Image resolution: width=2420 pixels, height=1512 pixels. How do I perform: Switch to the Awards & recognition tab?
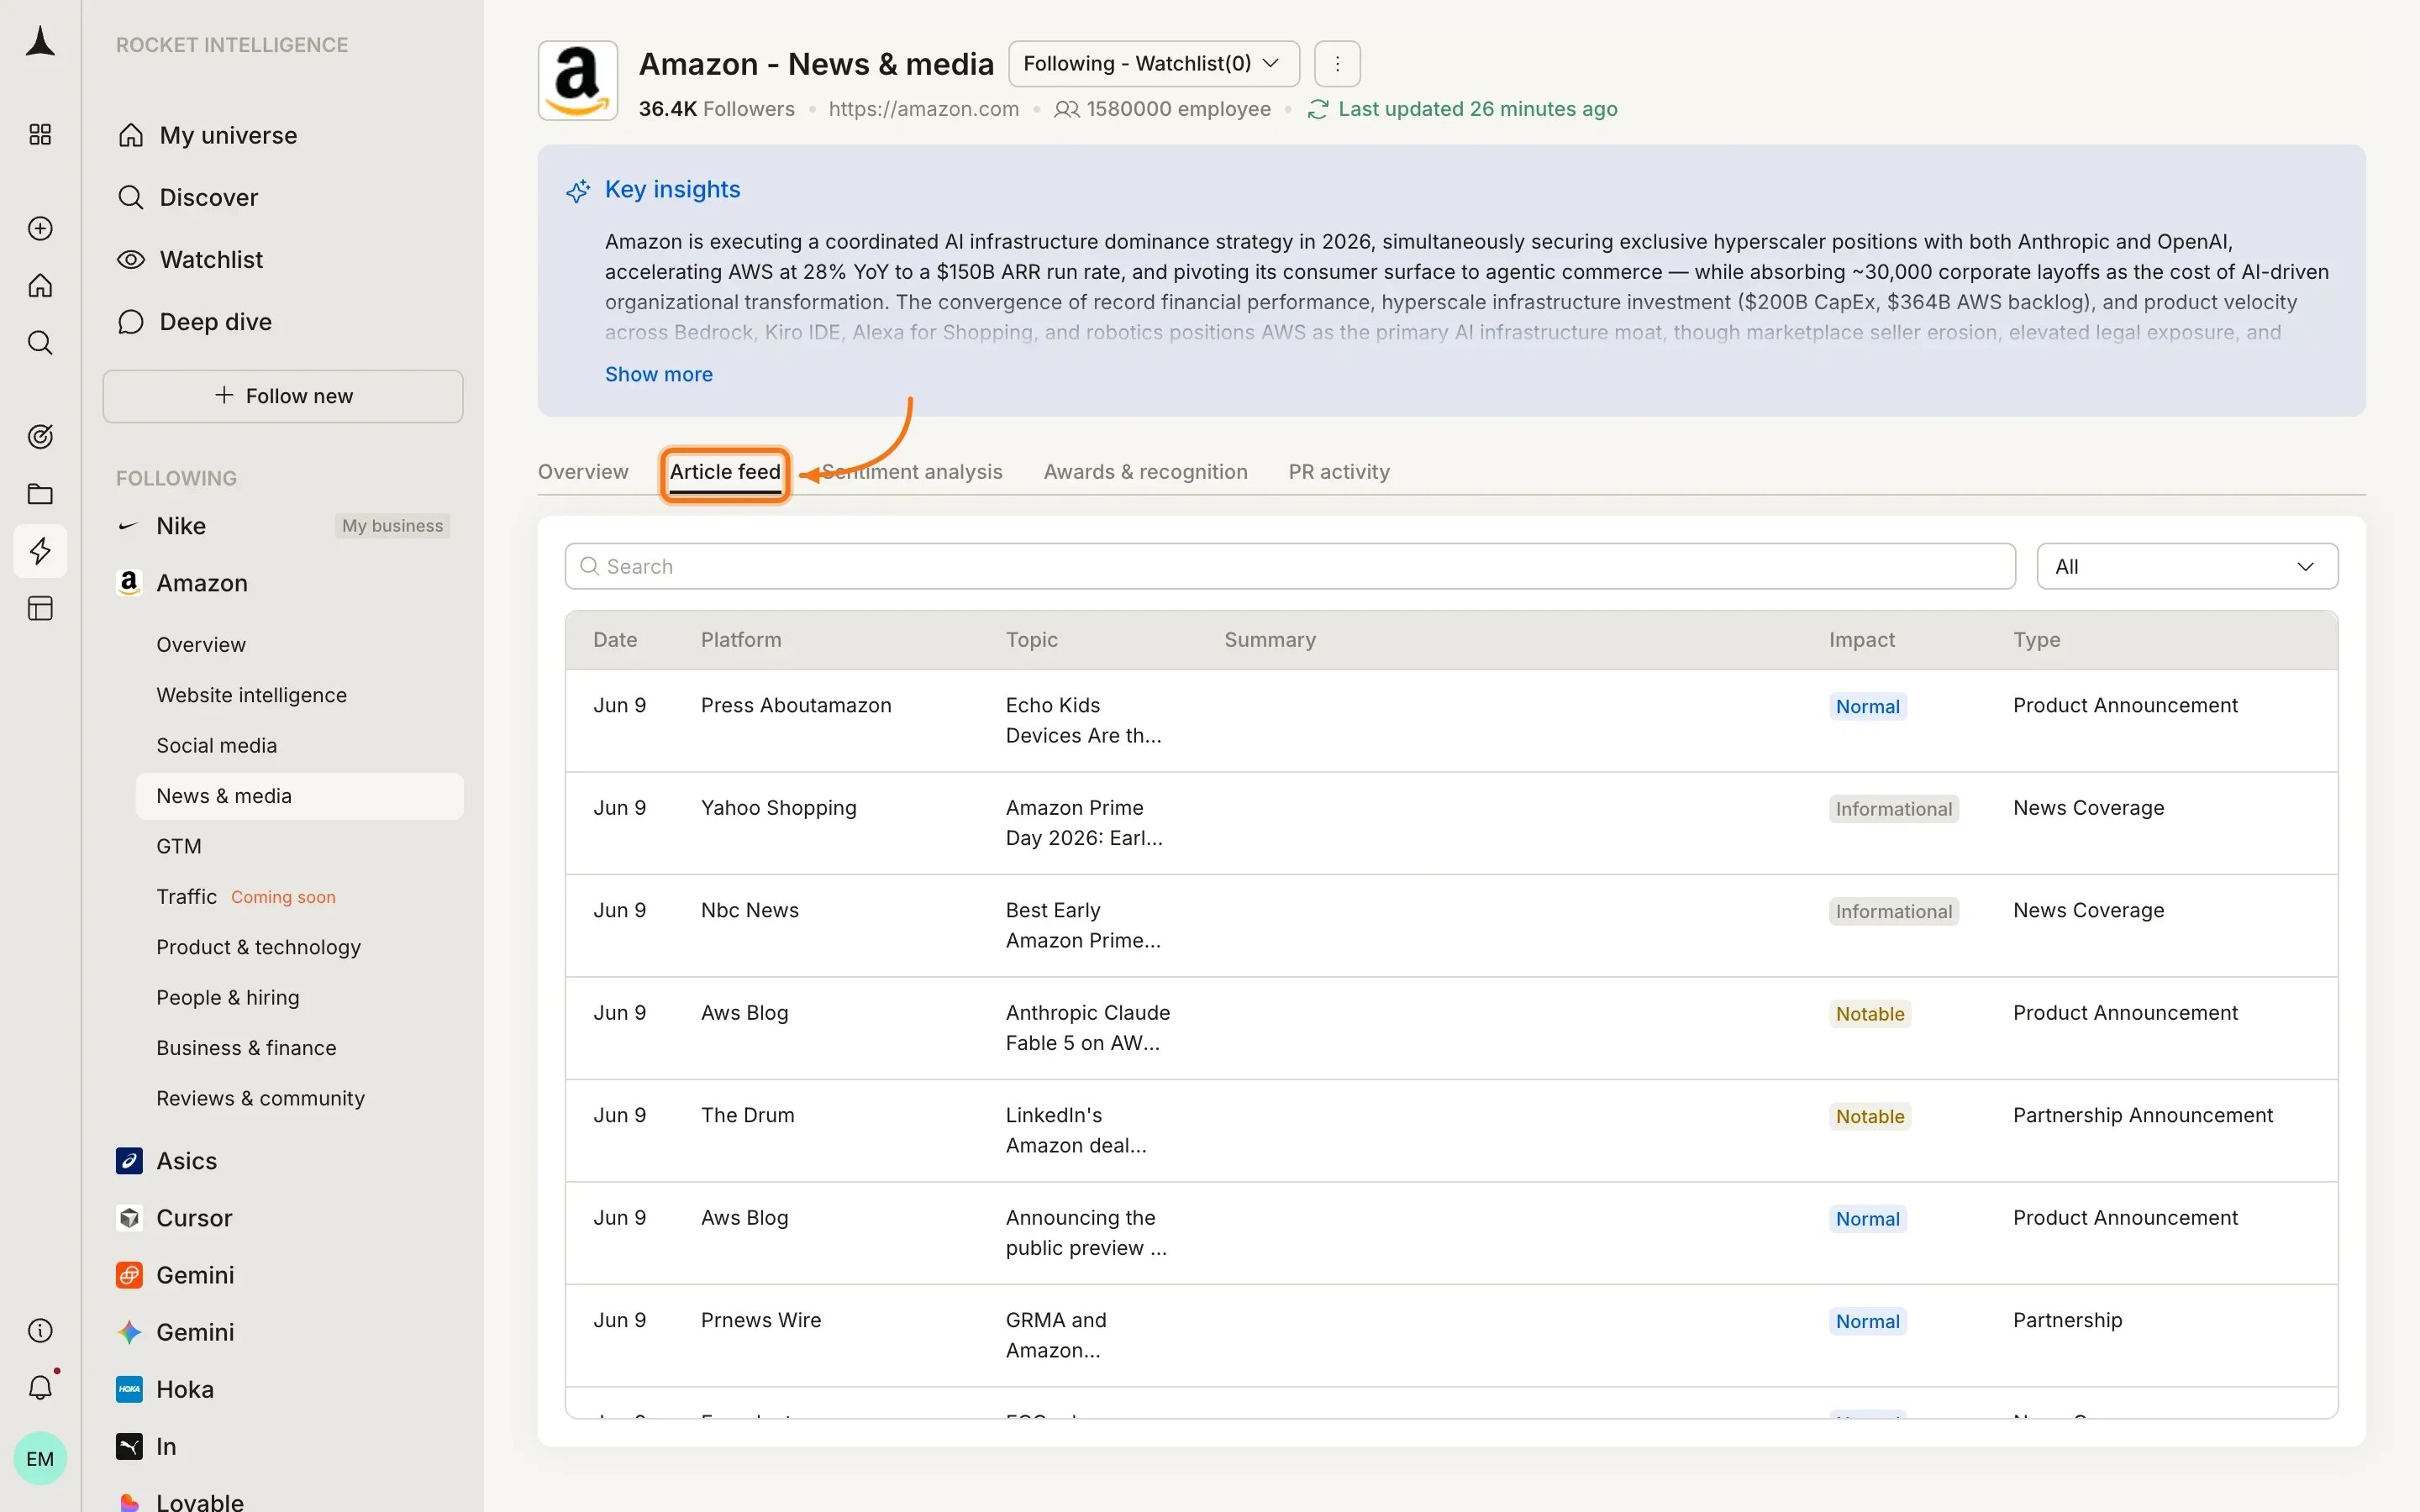1145,472
